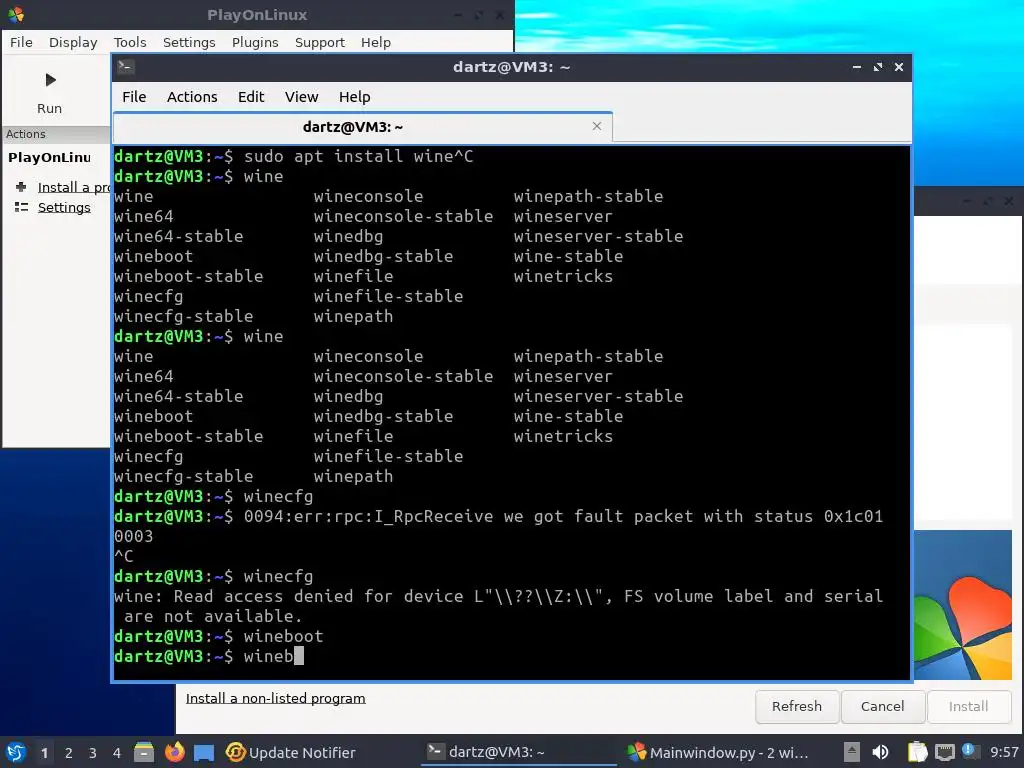This screenshot has height=768, width=1024.
Task: Click the plus icon beside Install a program
Action: click(x=21, y=187)
